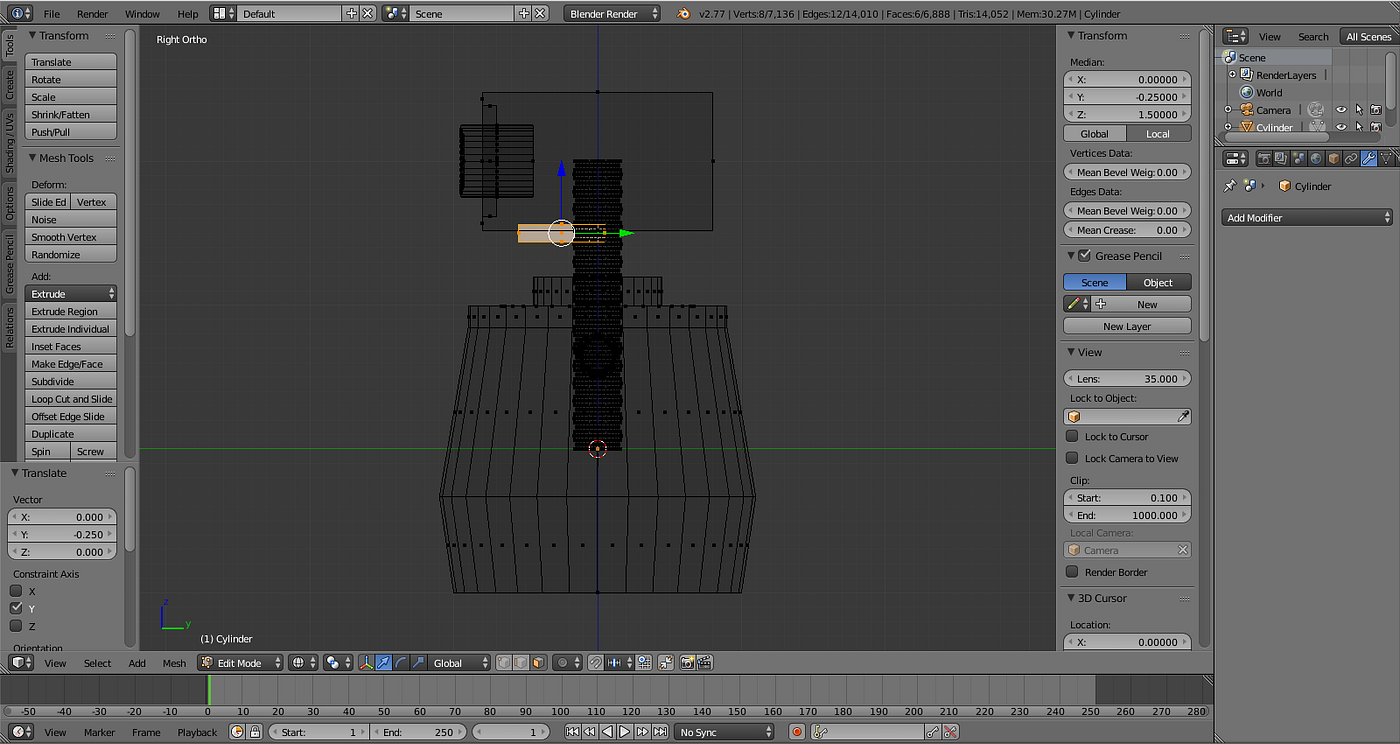Open the No Sync dropdown

coord(724,732)
